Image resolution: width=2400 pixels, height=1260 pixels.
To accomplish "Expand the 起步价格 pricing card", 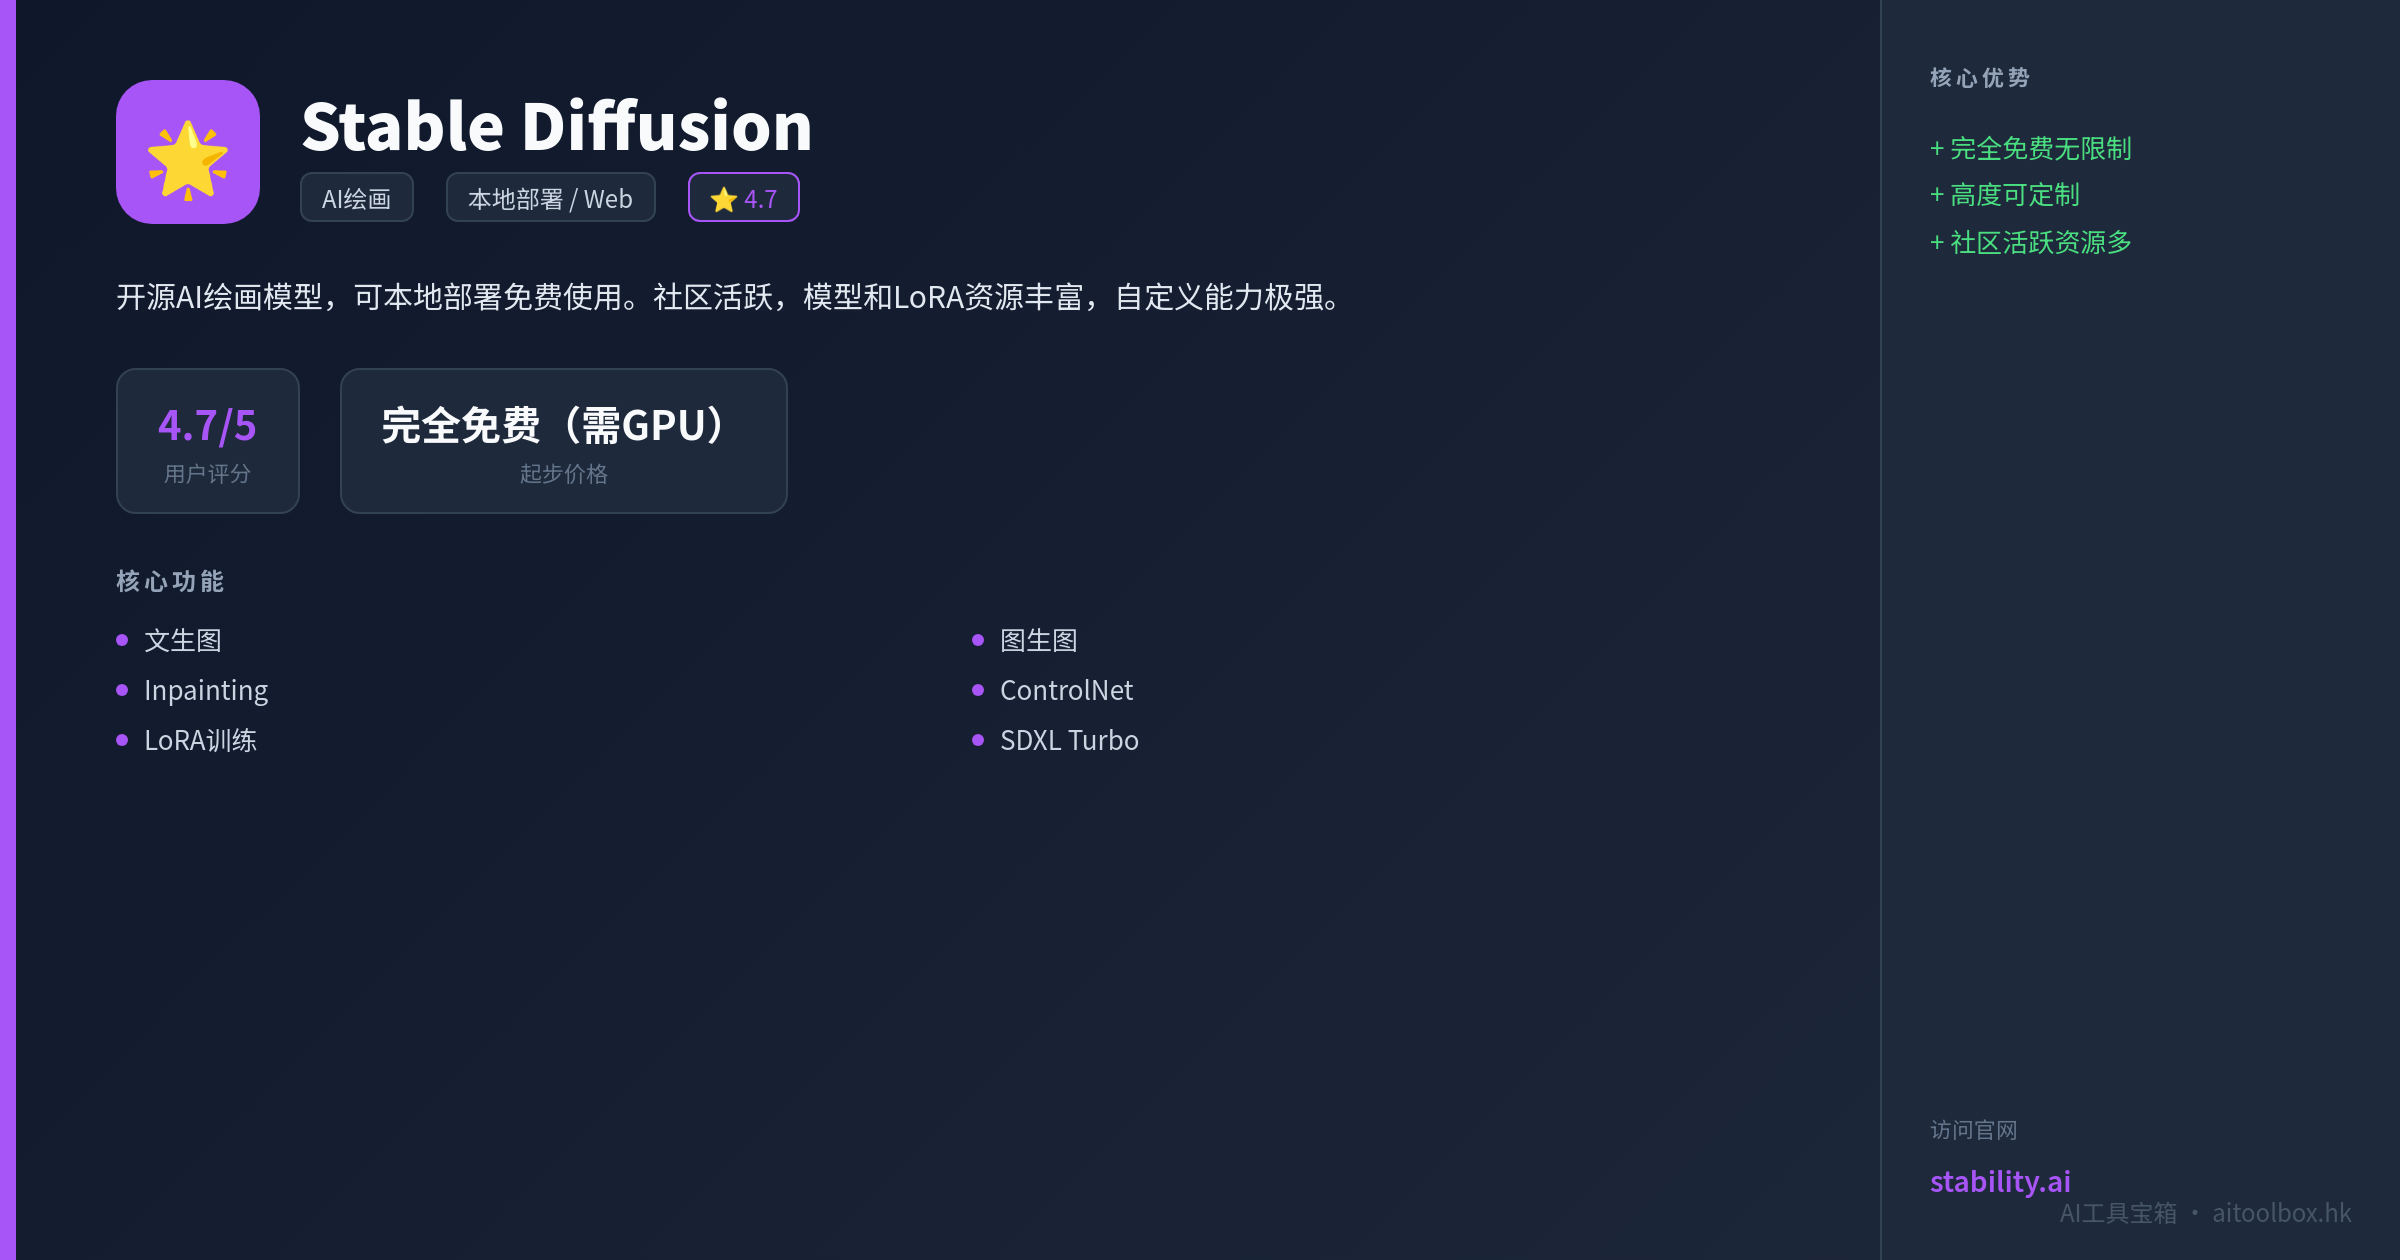I will click(x=563, y=474).
